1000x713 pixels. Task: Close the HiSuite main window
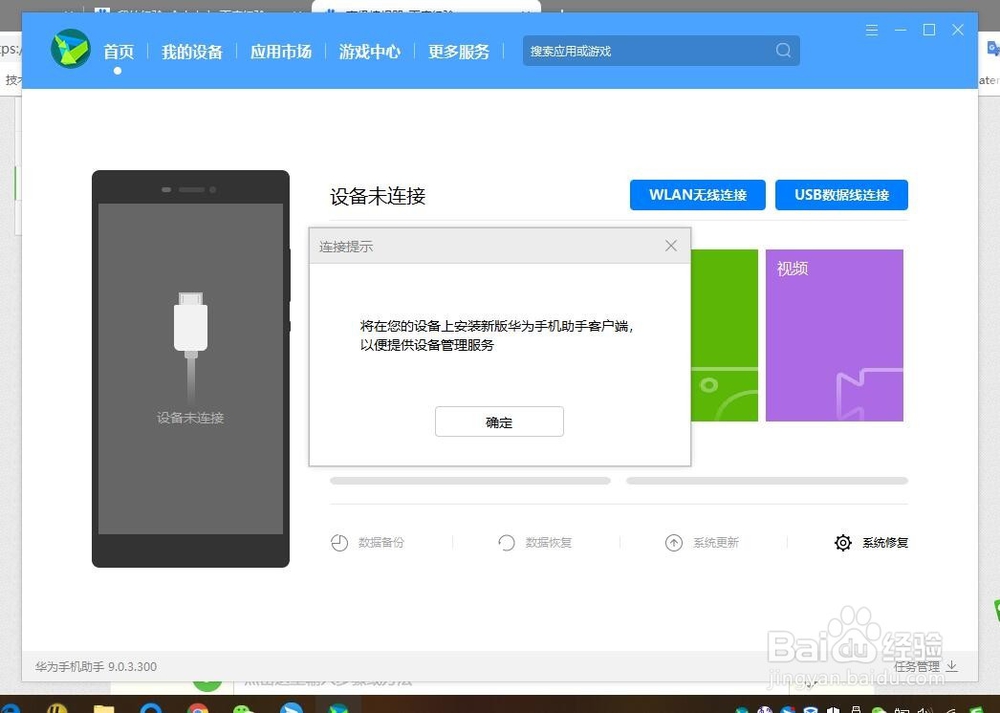coord(958,29)
